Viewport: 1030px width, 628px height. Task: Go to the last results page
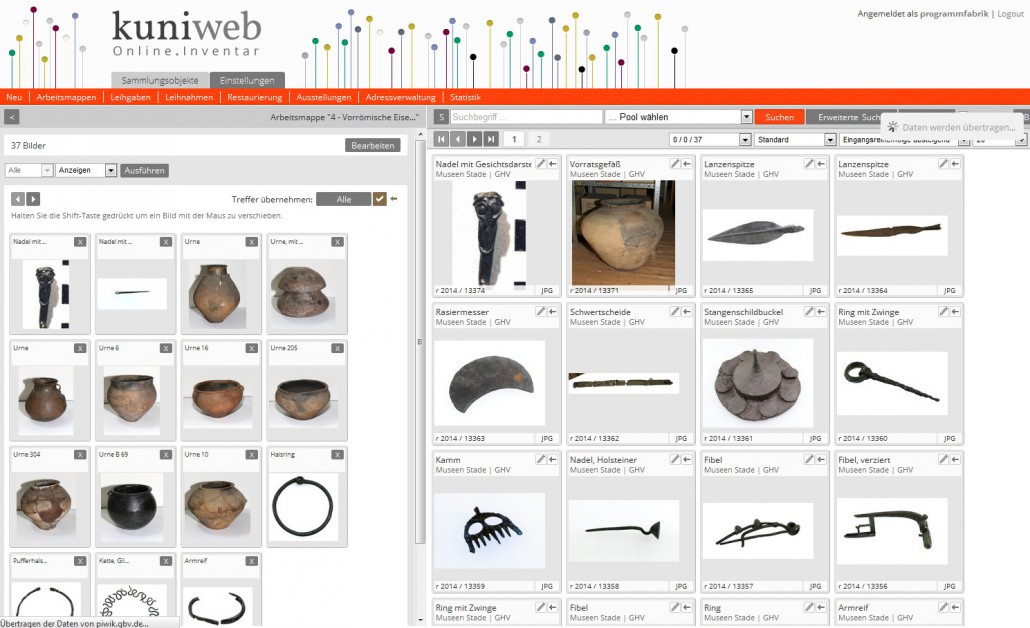pos(491,139)
